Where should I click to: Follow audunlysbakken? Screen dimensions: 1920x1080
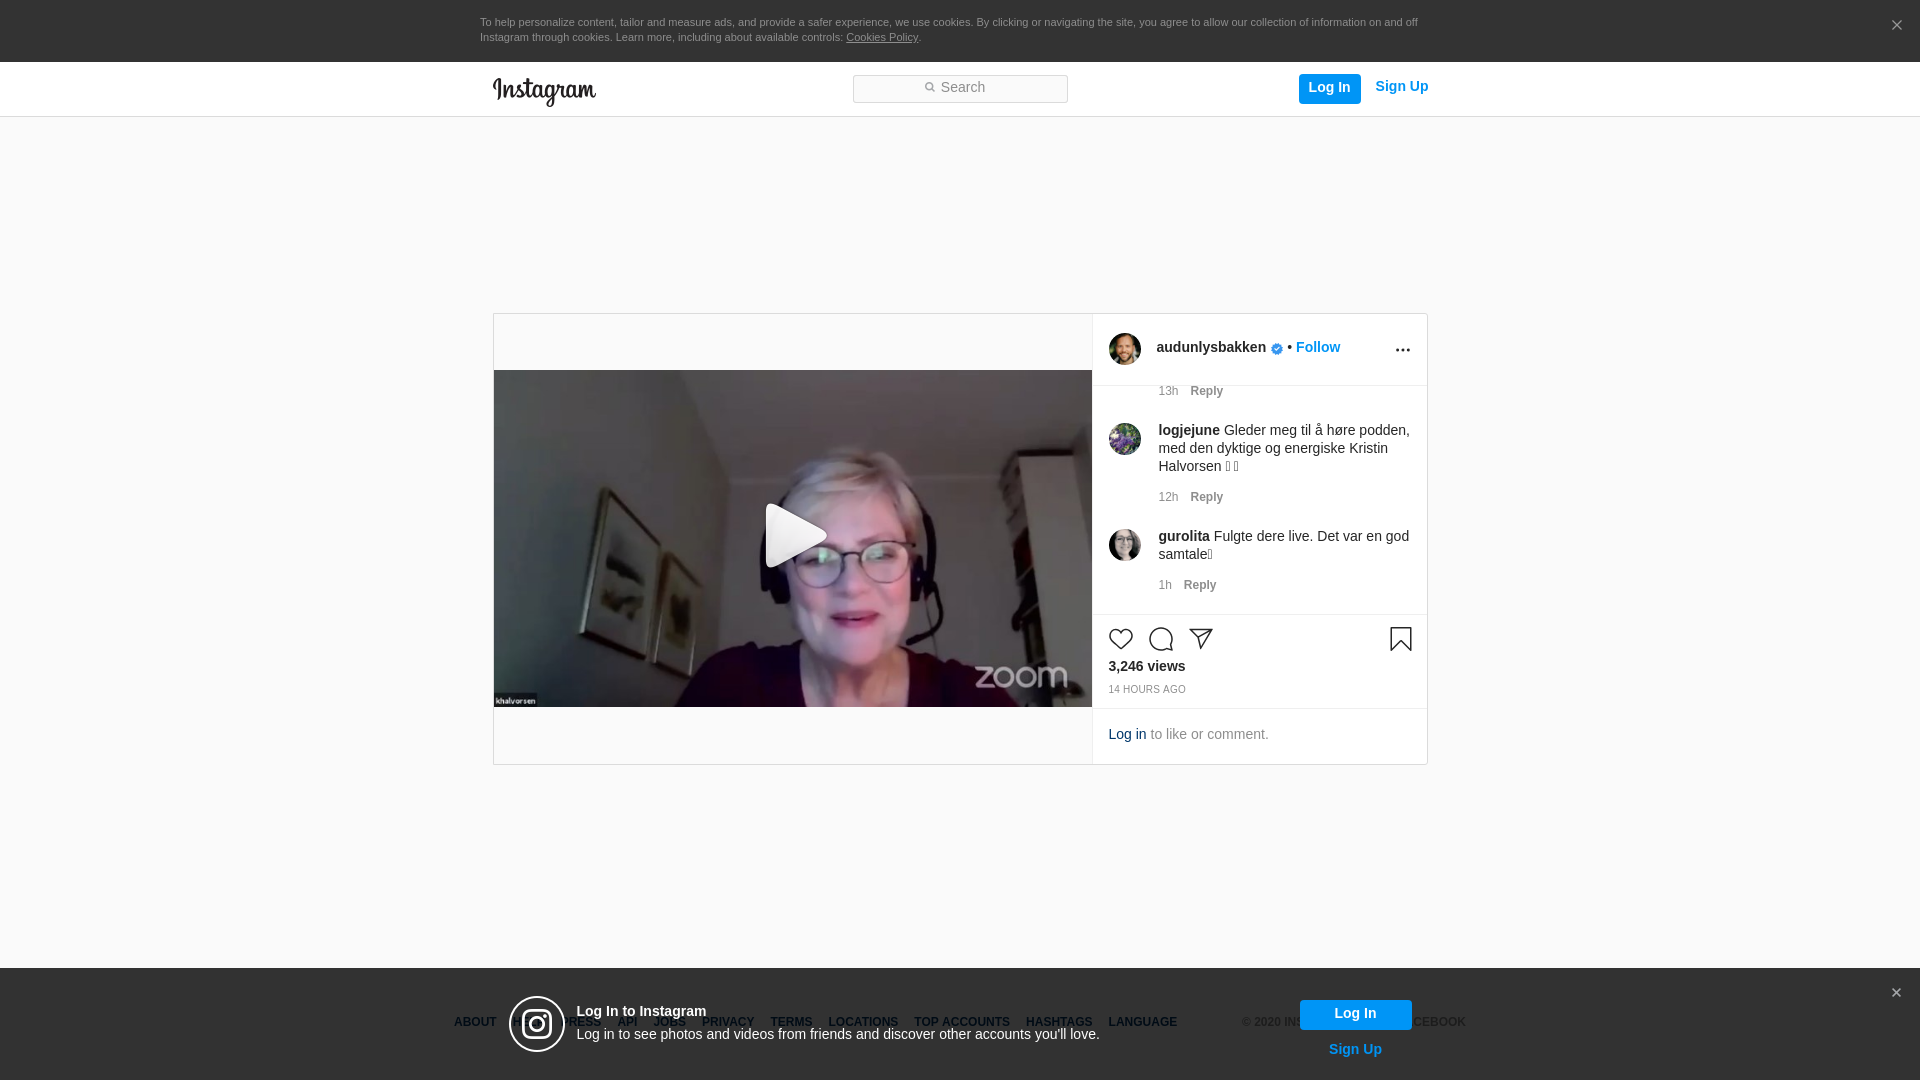(1317, 347)
